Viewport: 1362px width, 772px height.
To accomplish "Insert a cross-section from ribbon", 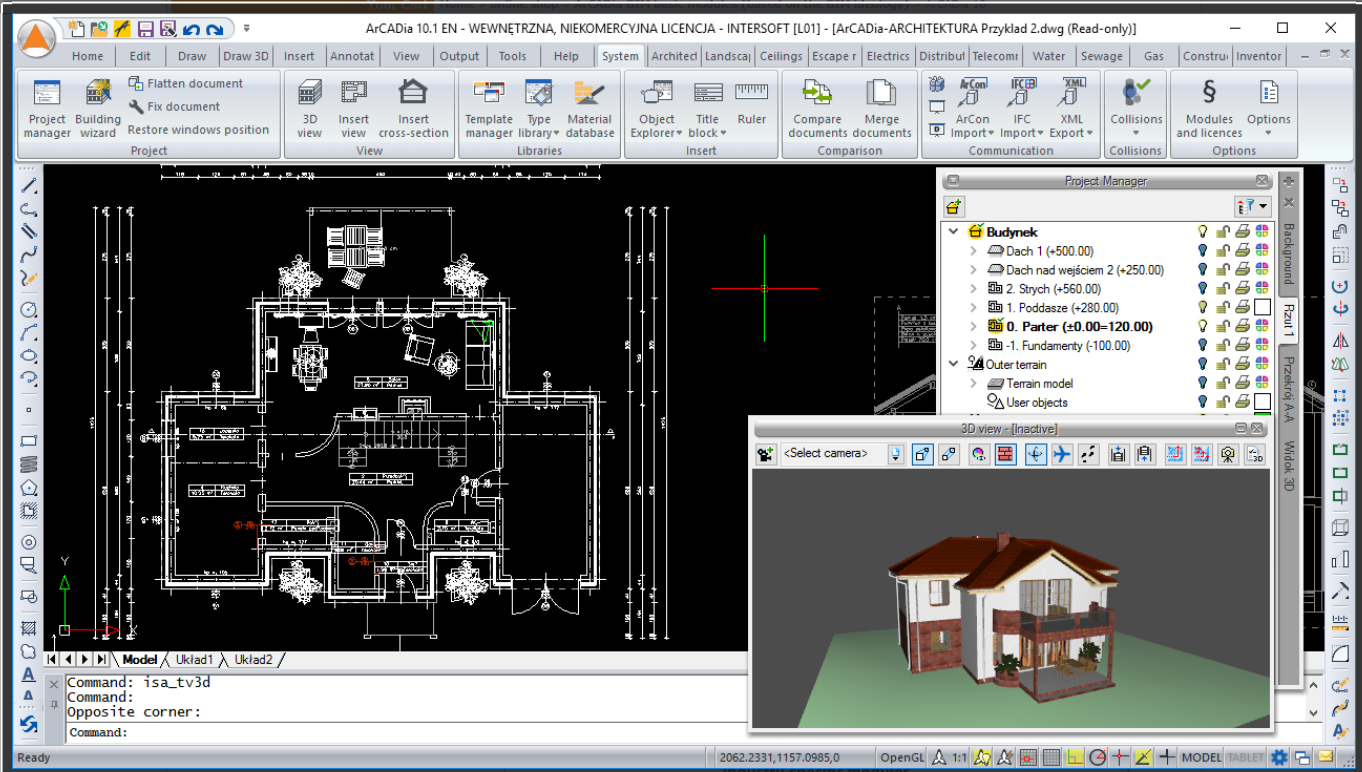I will [x=413, y=109].
